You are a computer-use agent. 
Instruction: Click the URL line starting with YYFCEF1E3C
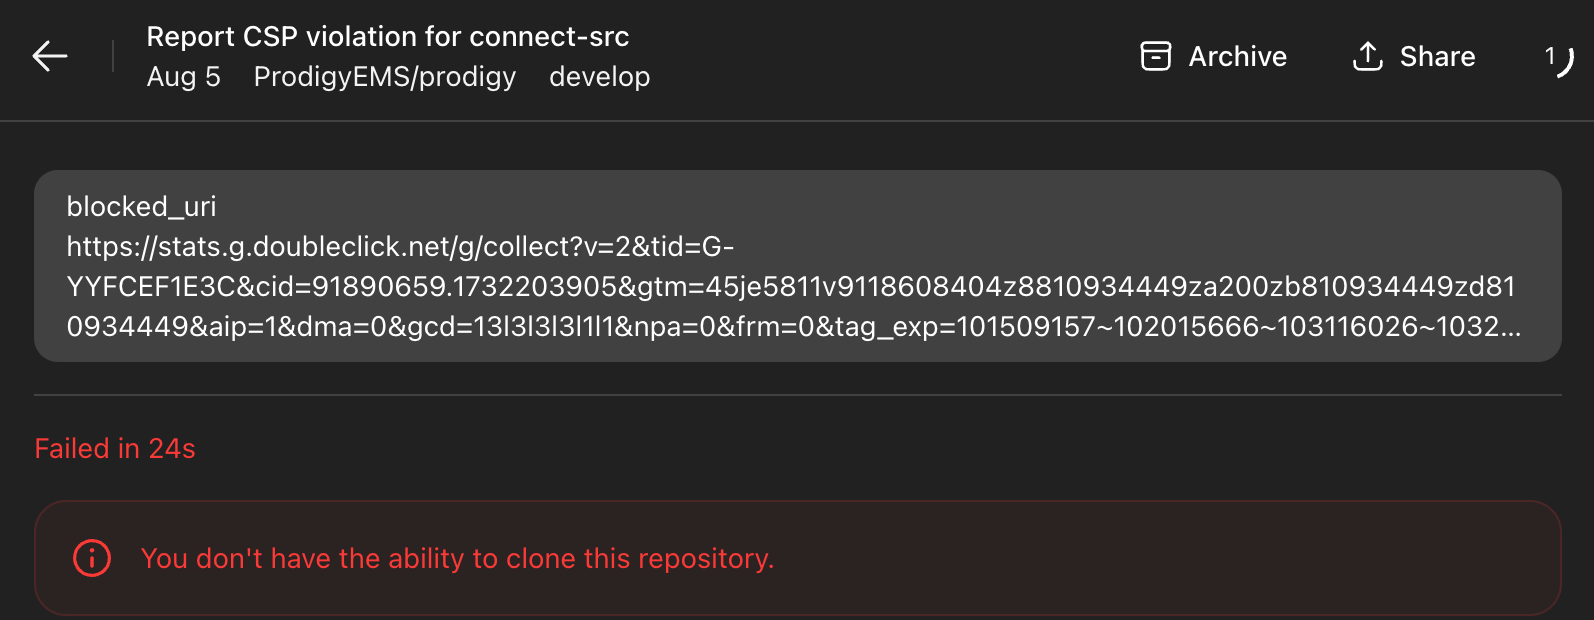tap(790, 287)
